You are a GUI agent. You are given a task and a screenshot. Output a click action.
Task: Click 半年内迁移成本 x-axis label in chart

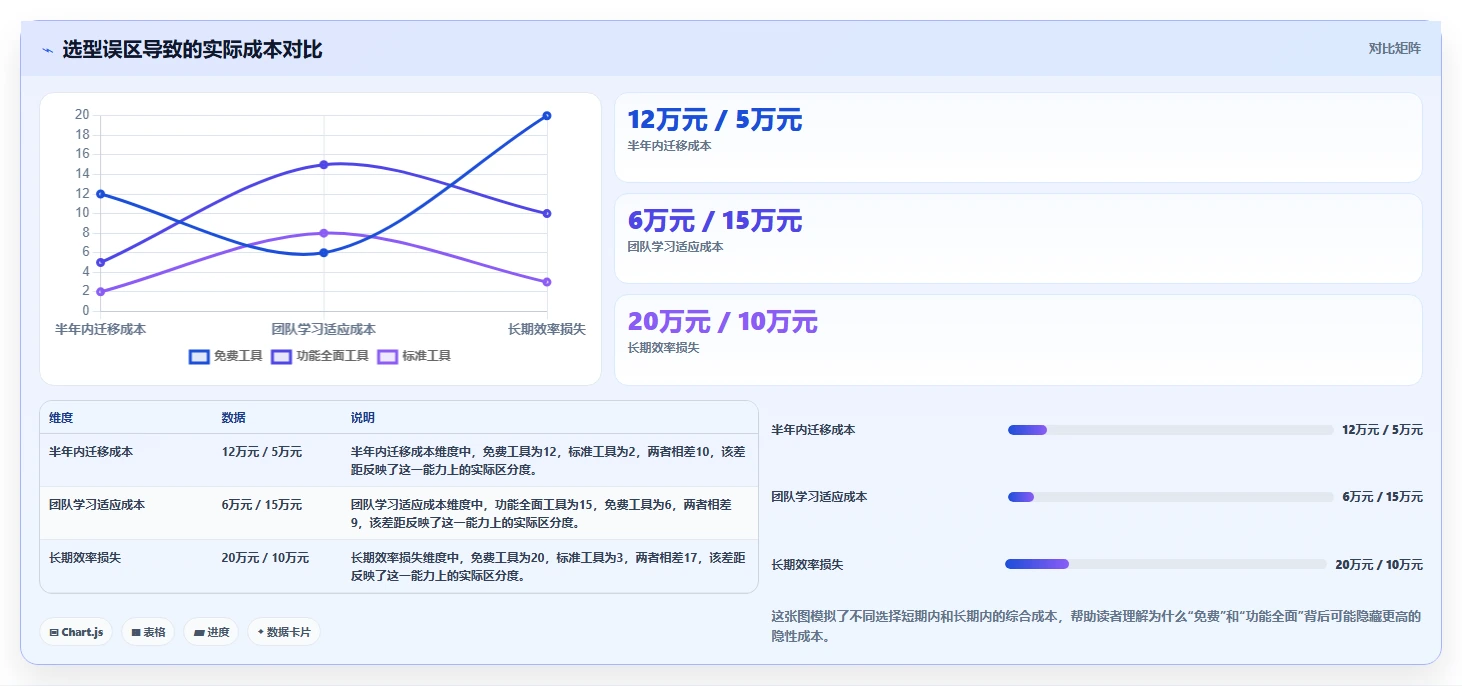(100, 328)
